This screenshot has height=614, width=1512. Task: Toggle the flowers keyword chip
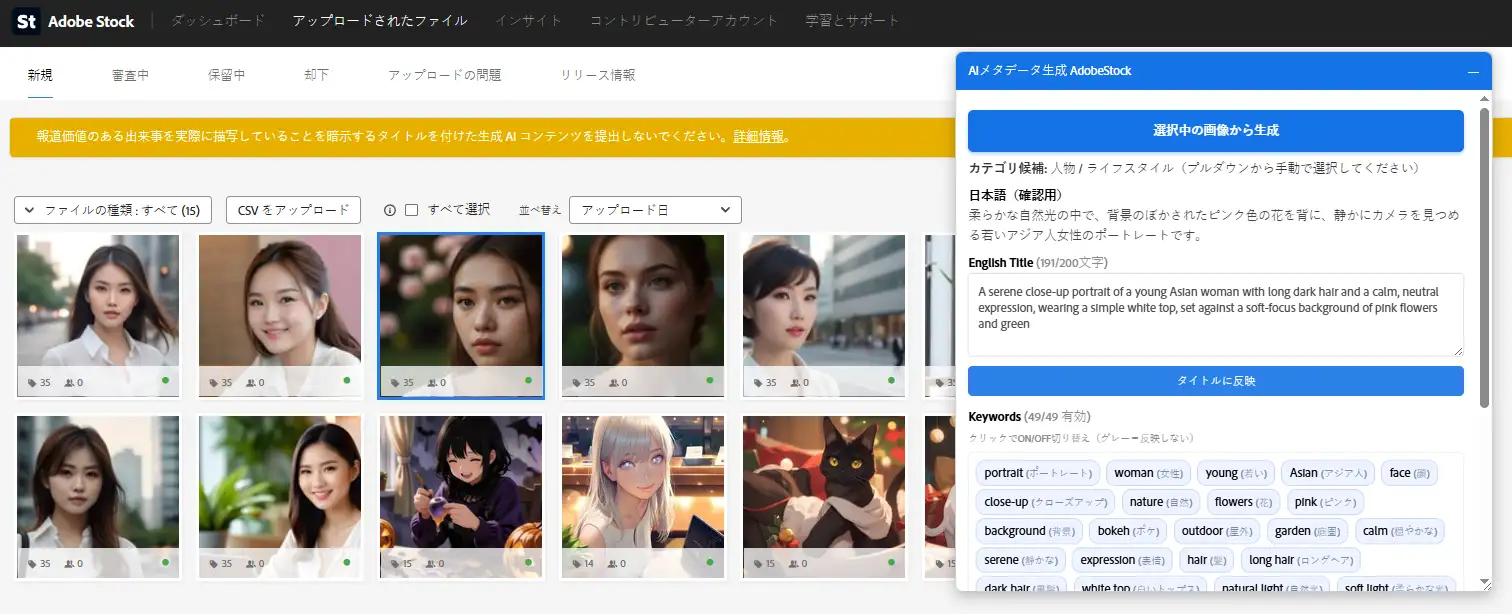1243,502
